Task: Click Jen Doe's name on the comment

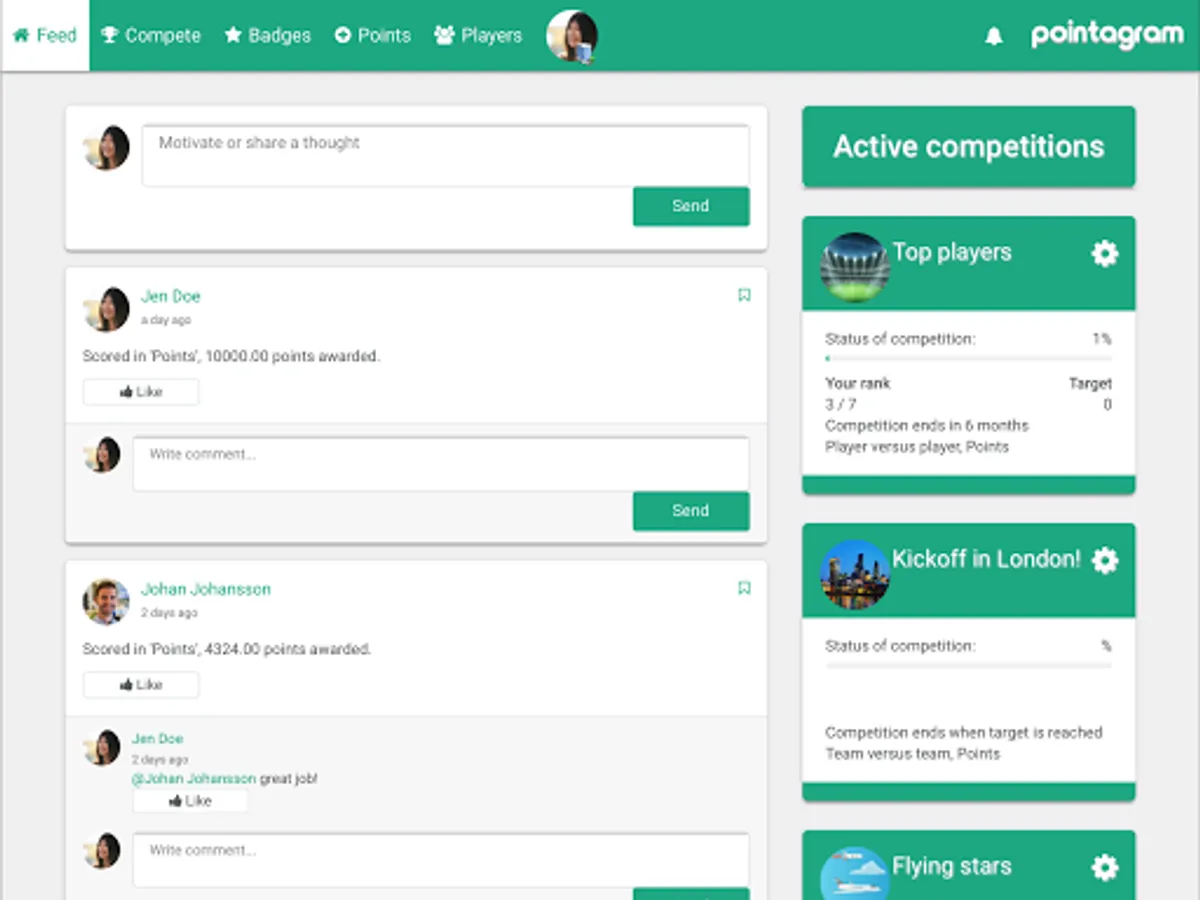Action: pos(158,739)
